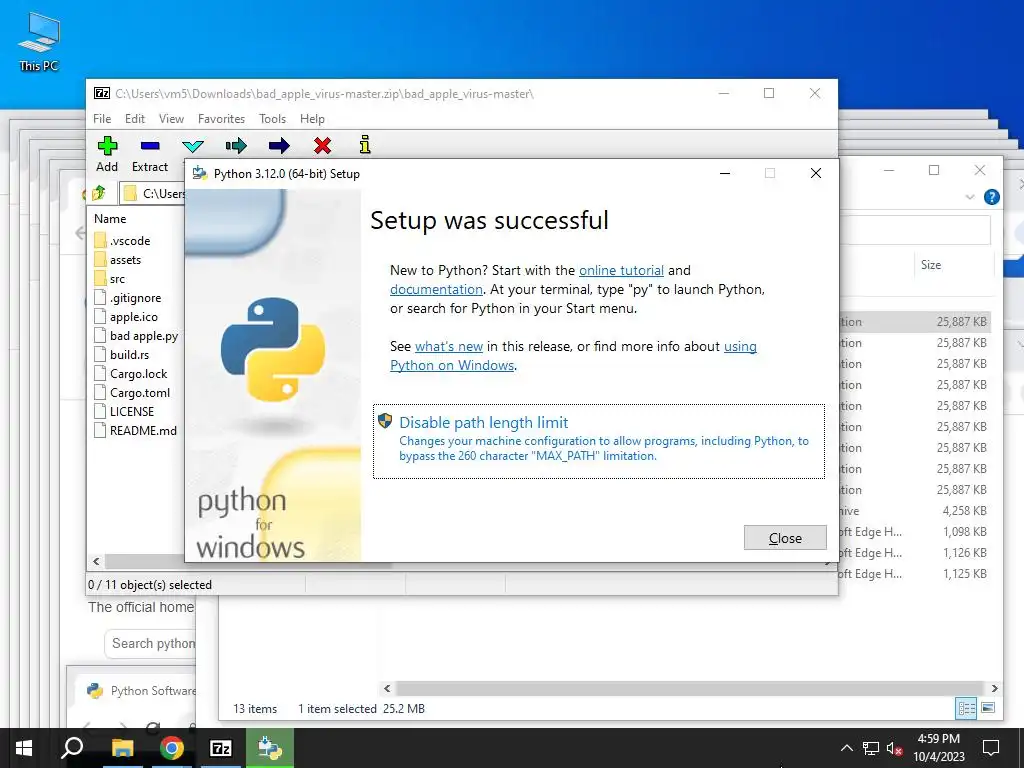Screen dimensions: 1024x768
Task: Open the Edit menu in 7-Zip
Action: [x=135, y=119]
